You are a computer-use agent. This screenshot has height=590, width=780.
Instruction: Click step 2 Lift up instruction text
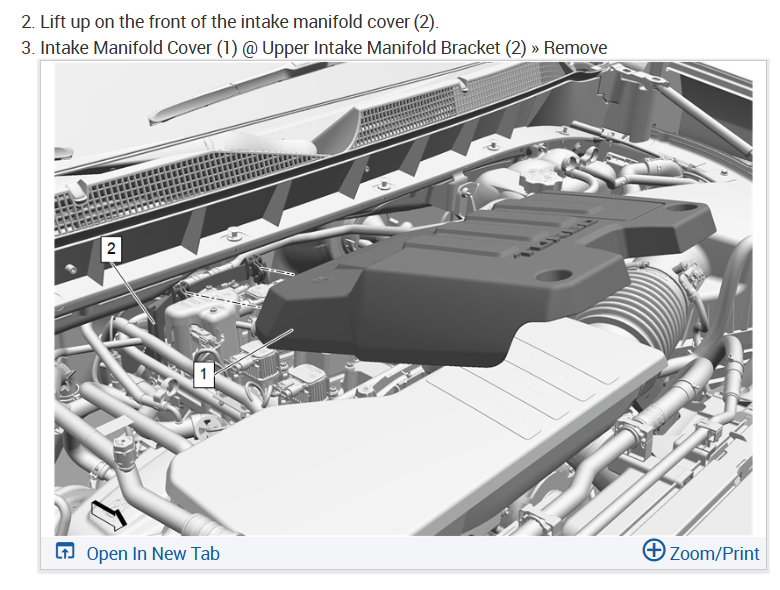[230, 22]
